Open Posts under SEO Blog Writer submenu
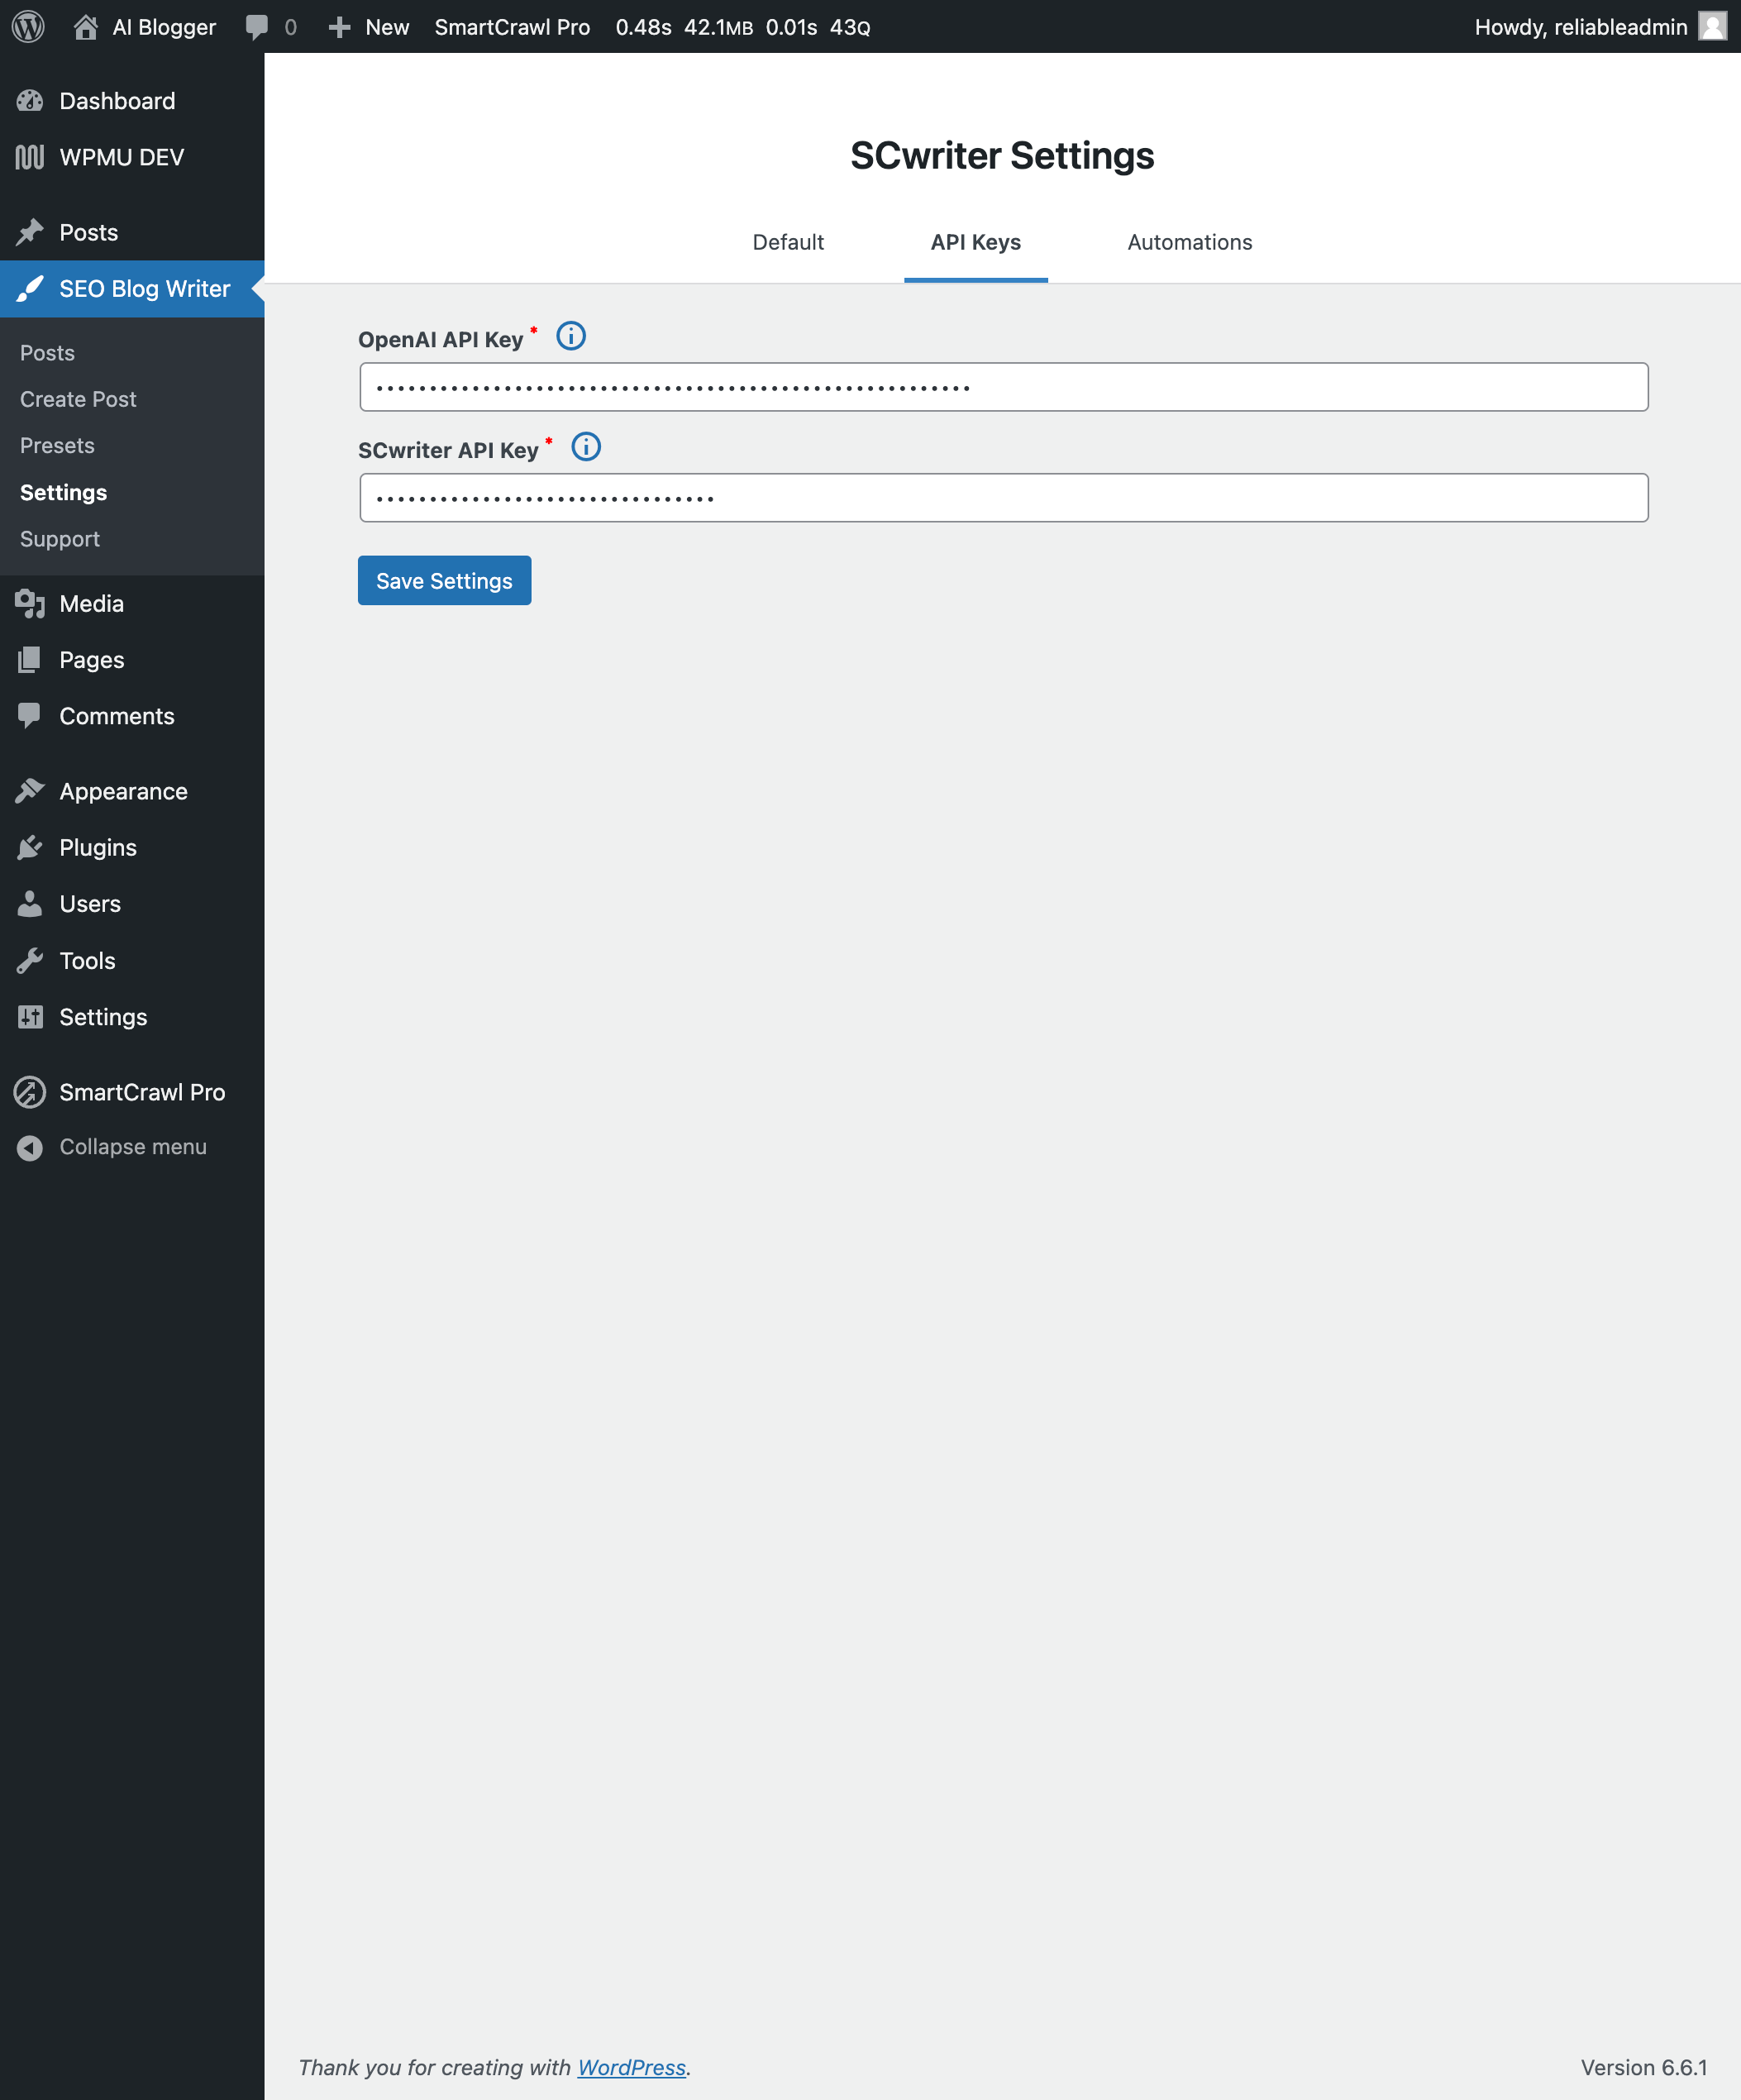 tap(47, 353)
